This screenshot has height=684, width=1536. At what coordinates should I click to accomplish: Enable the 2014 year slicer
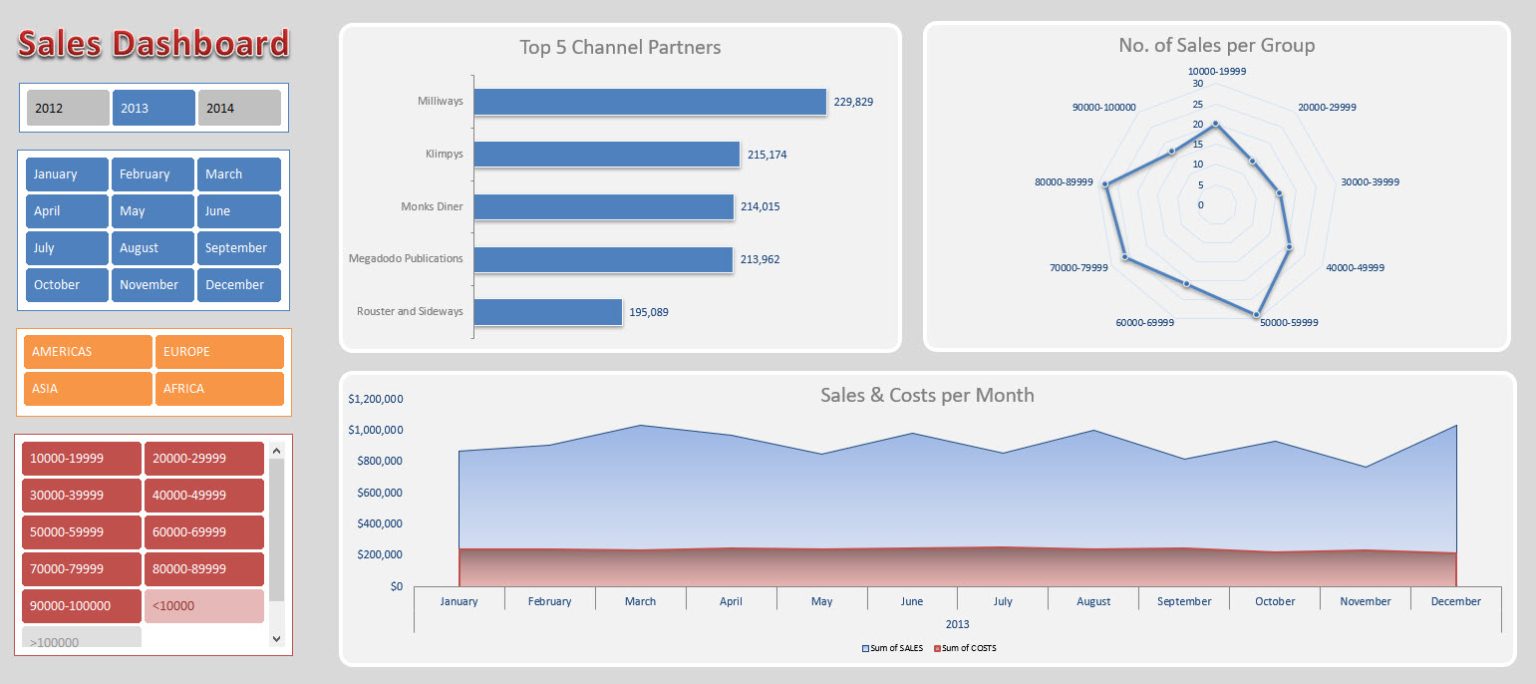(x=239, y=108)
